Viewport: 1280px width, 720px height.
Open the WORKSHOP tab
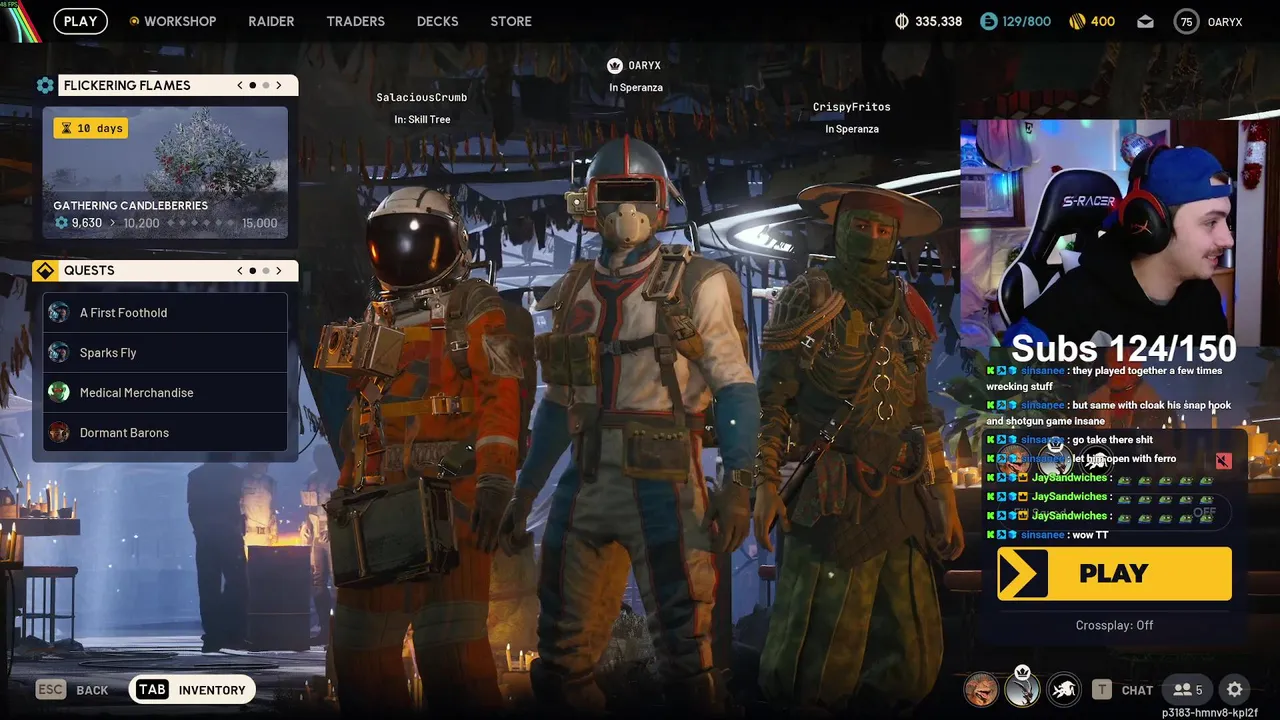click(x=180, y=21)
